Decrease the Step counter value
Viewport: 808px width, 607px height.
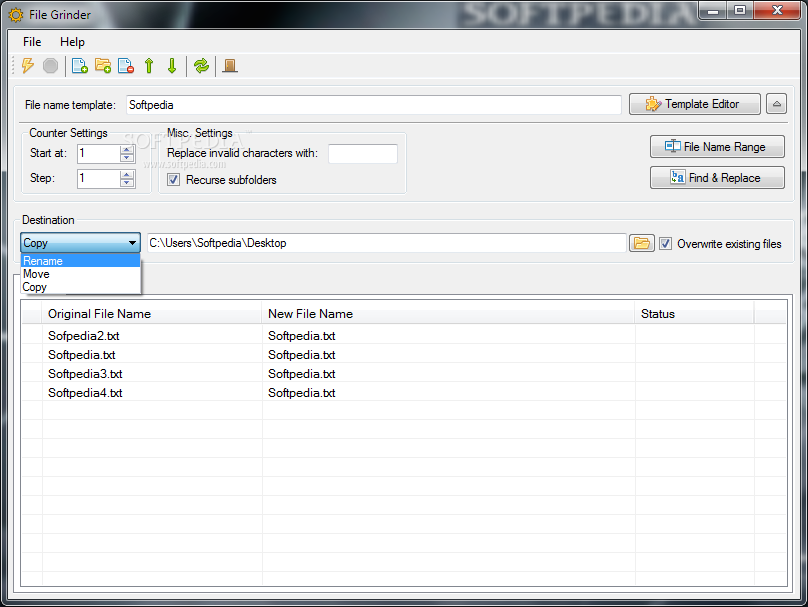[x=127, y=183]
